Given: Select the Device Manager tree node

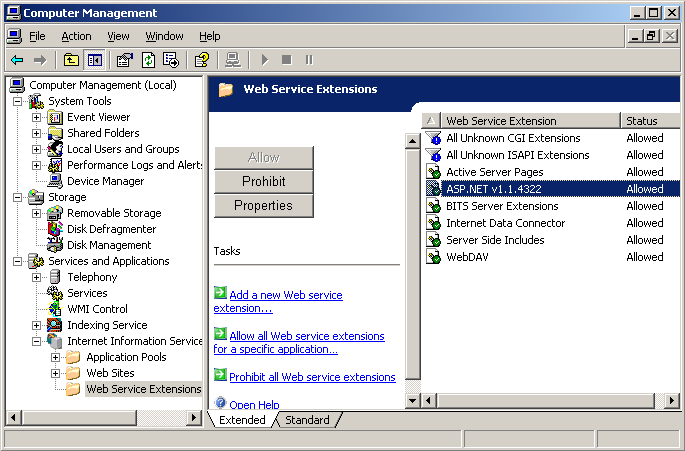Looking at the screenshot, I should 105,181.
